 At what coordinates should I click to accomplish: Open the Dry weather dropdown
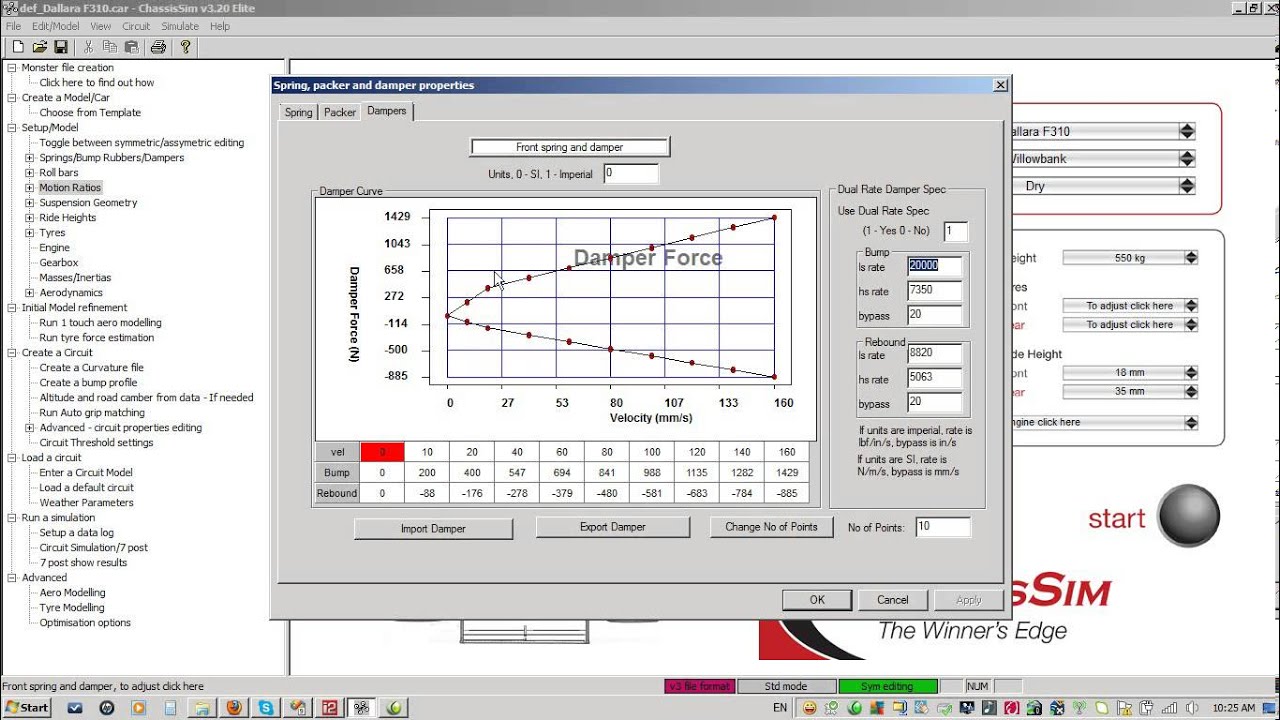[x=1186, y=186]
